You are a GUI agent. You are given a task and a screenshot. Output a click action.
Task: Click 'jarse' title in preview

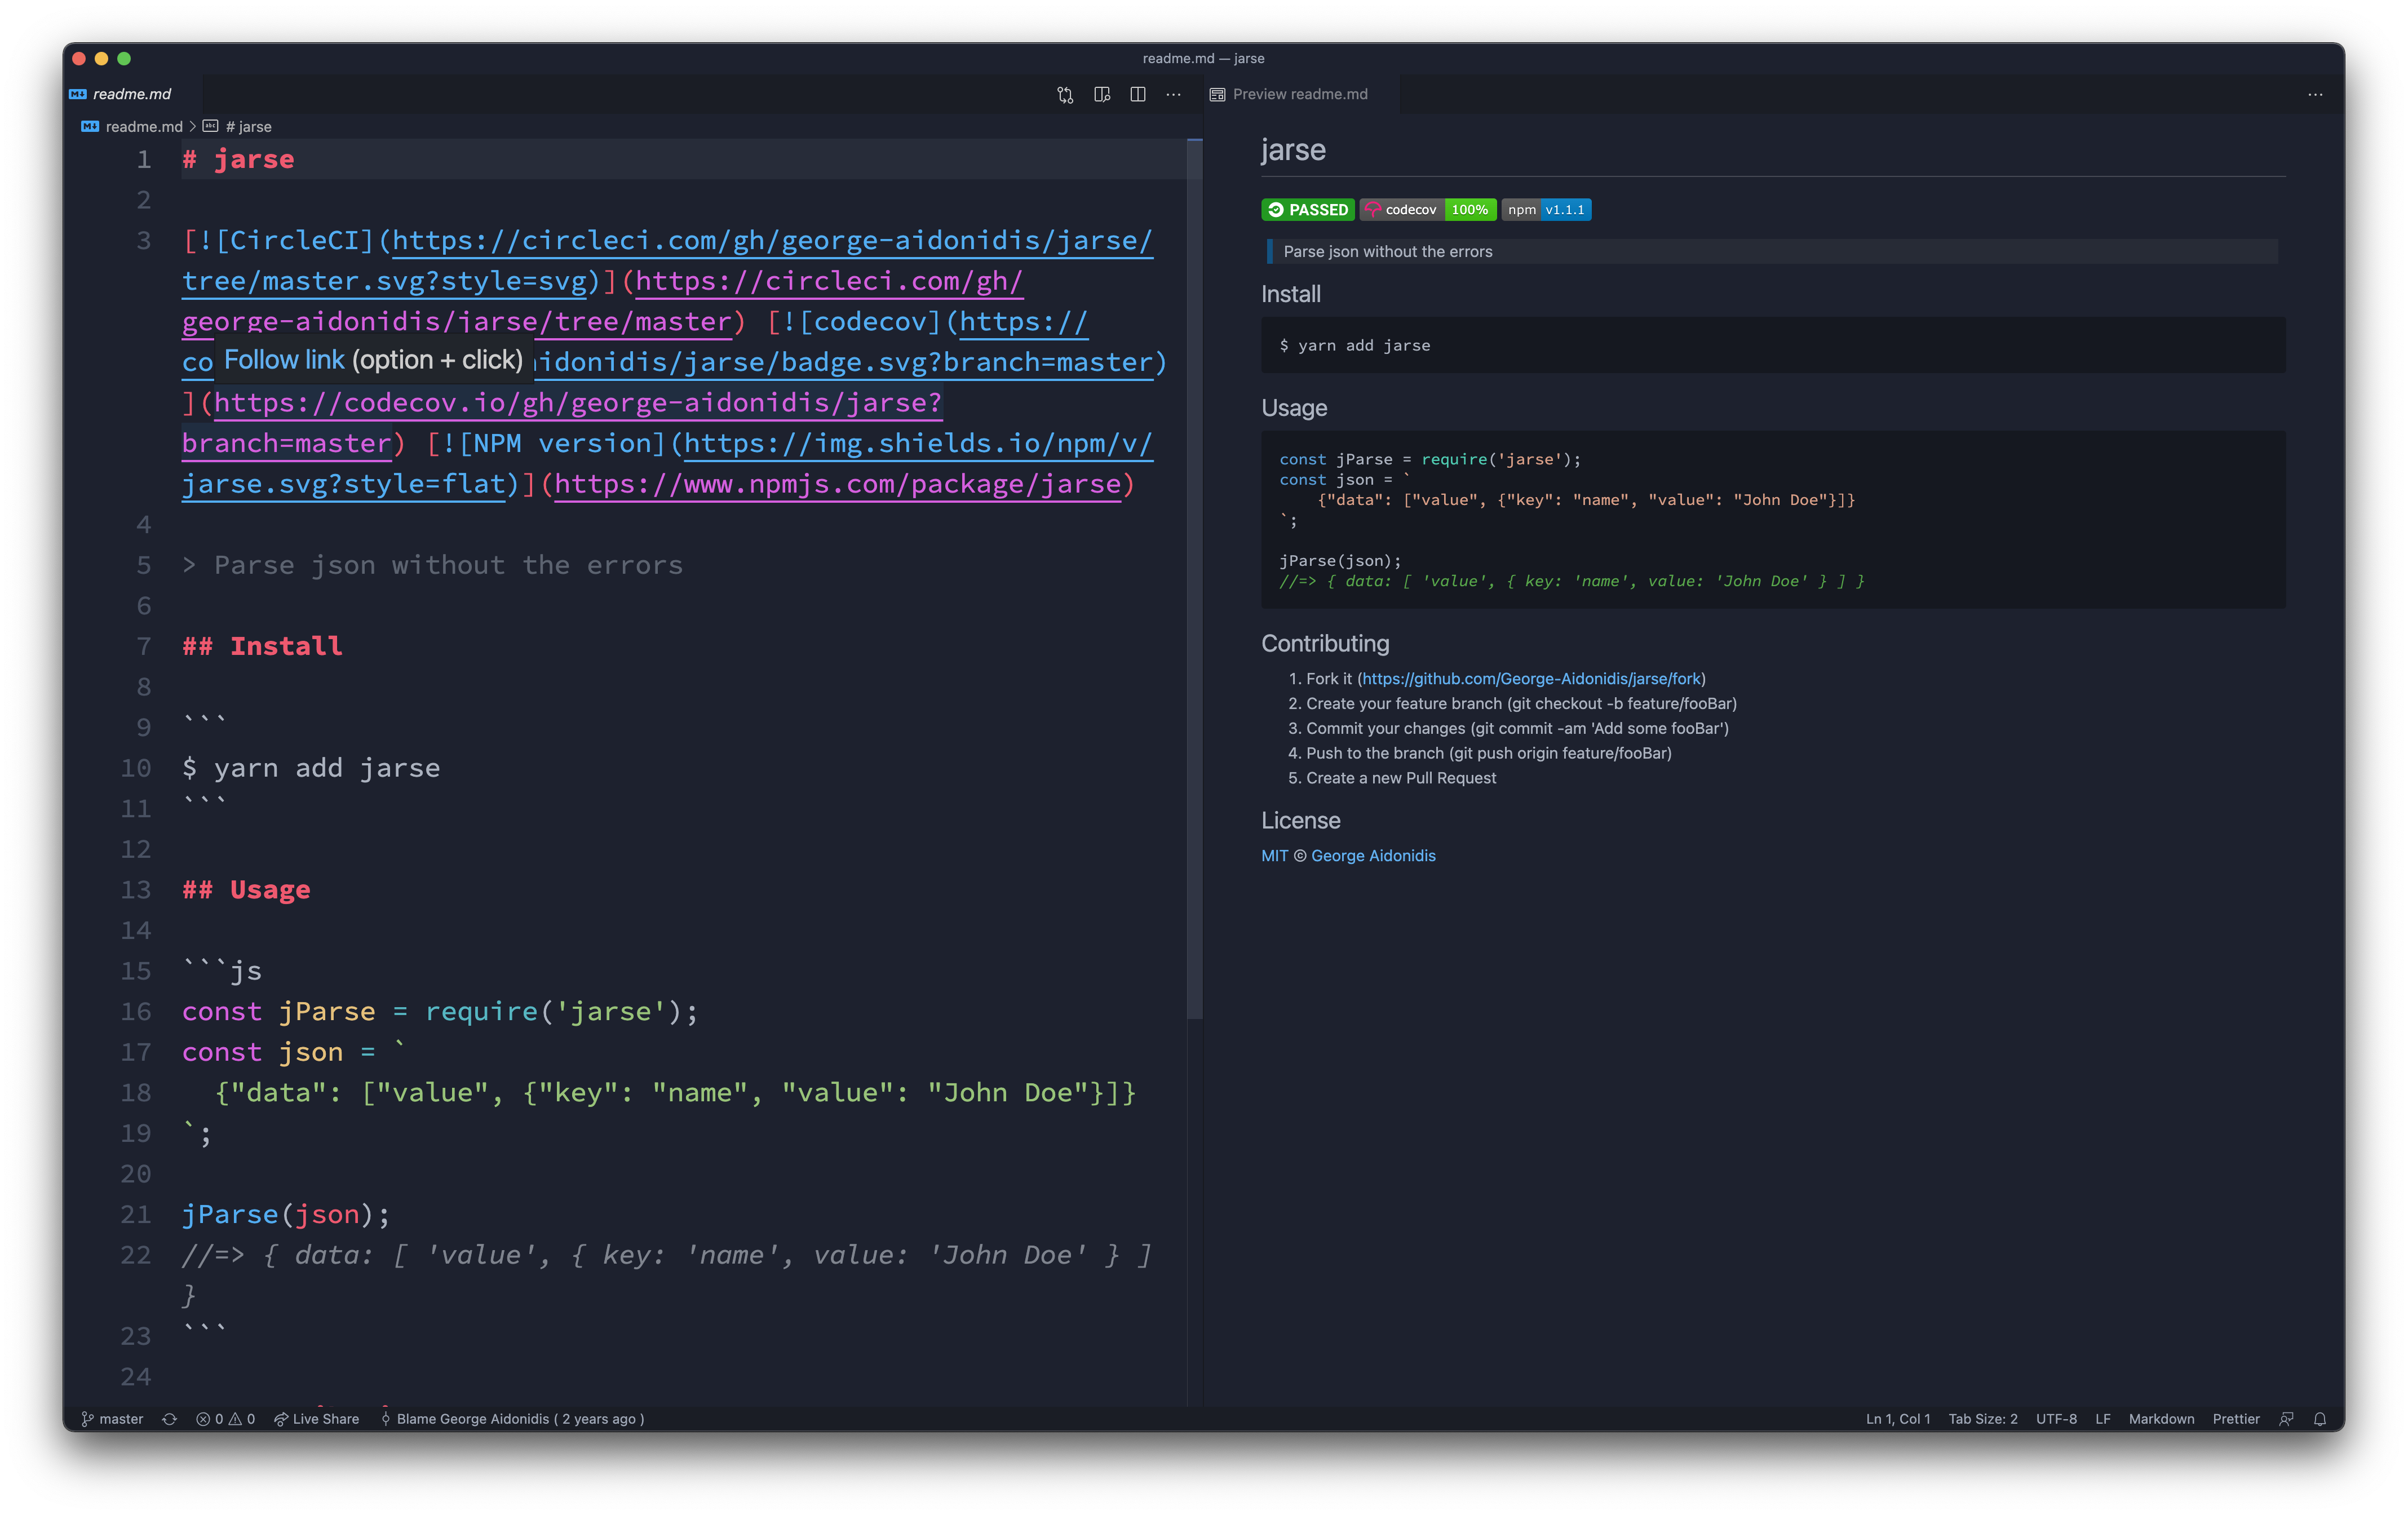pyautogui.click(x=1293, y=150)
